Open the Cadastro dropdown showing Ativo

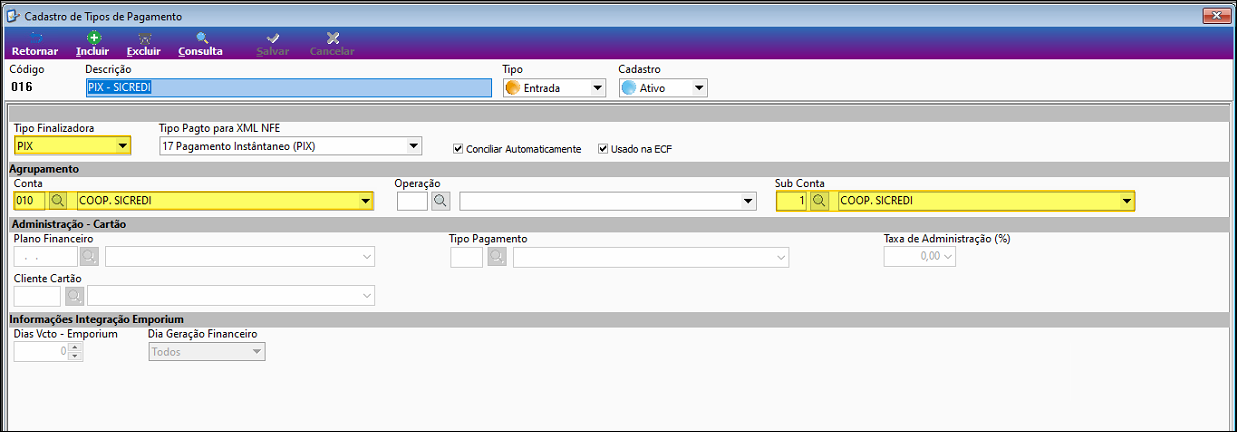(x=699, y=88)
